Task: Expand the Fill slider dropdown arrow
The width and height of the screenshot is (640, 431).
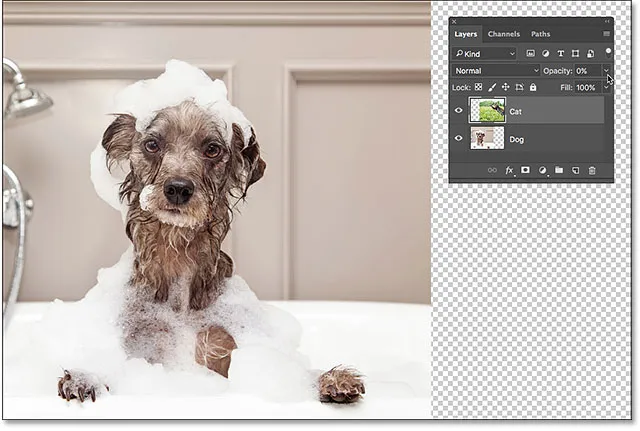Action: pyautogui.click(x=606, y=88)
